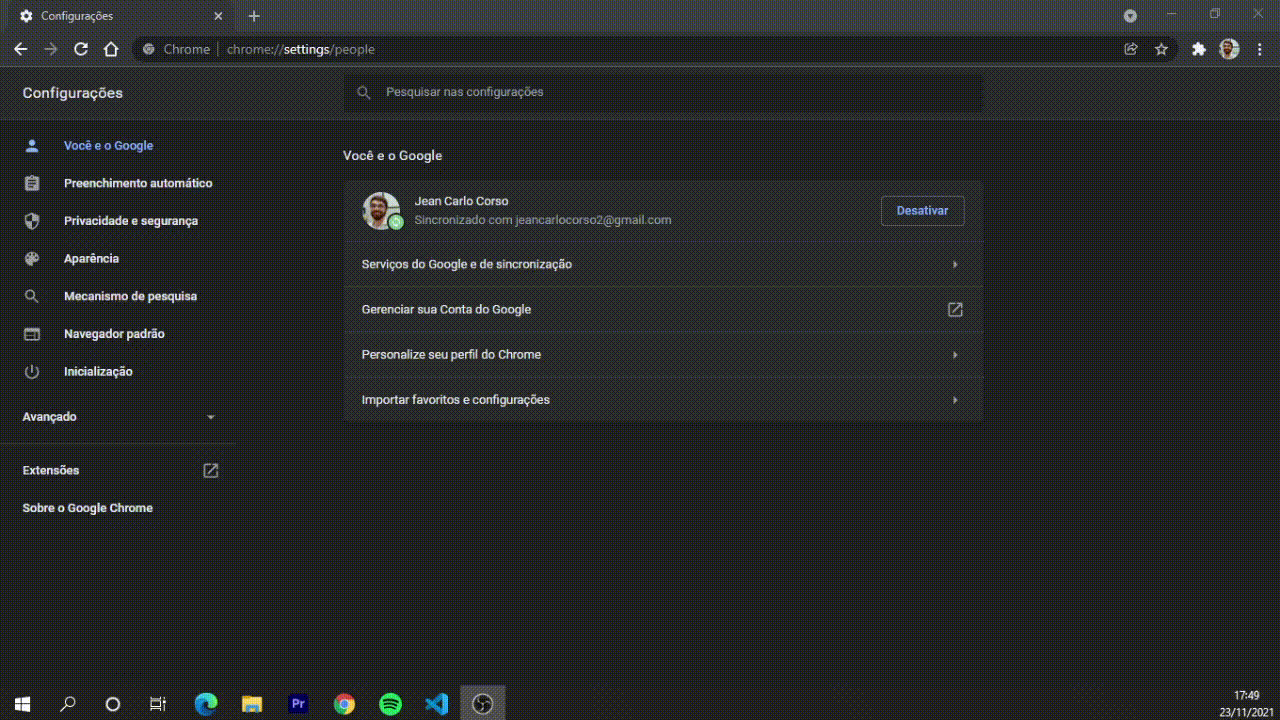
Task: Open Importar favoritos e configurações
Action: [x=663, y=399]
